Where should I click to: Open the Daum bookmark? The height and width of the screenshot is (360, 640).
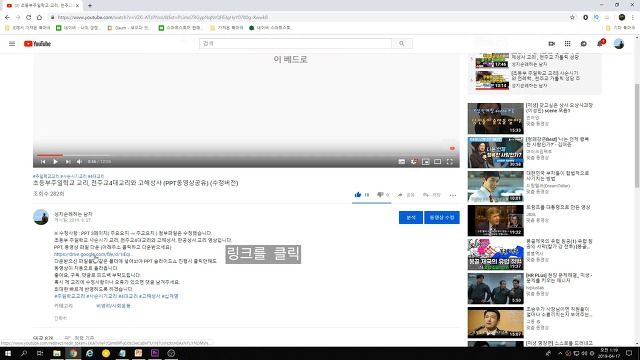point(129,28)
